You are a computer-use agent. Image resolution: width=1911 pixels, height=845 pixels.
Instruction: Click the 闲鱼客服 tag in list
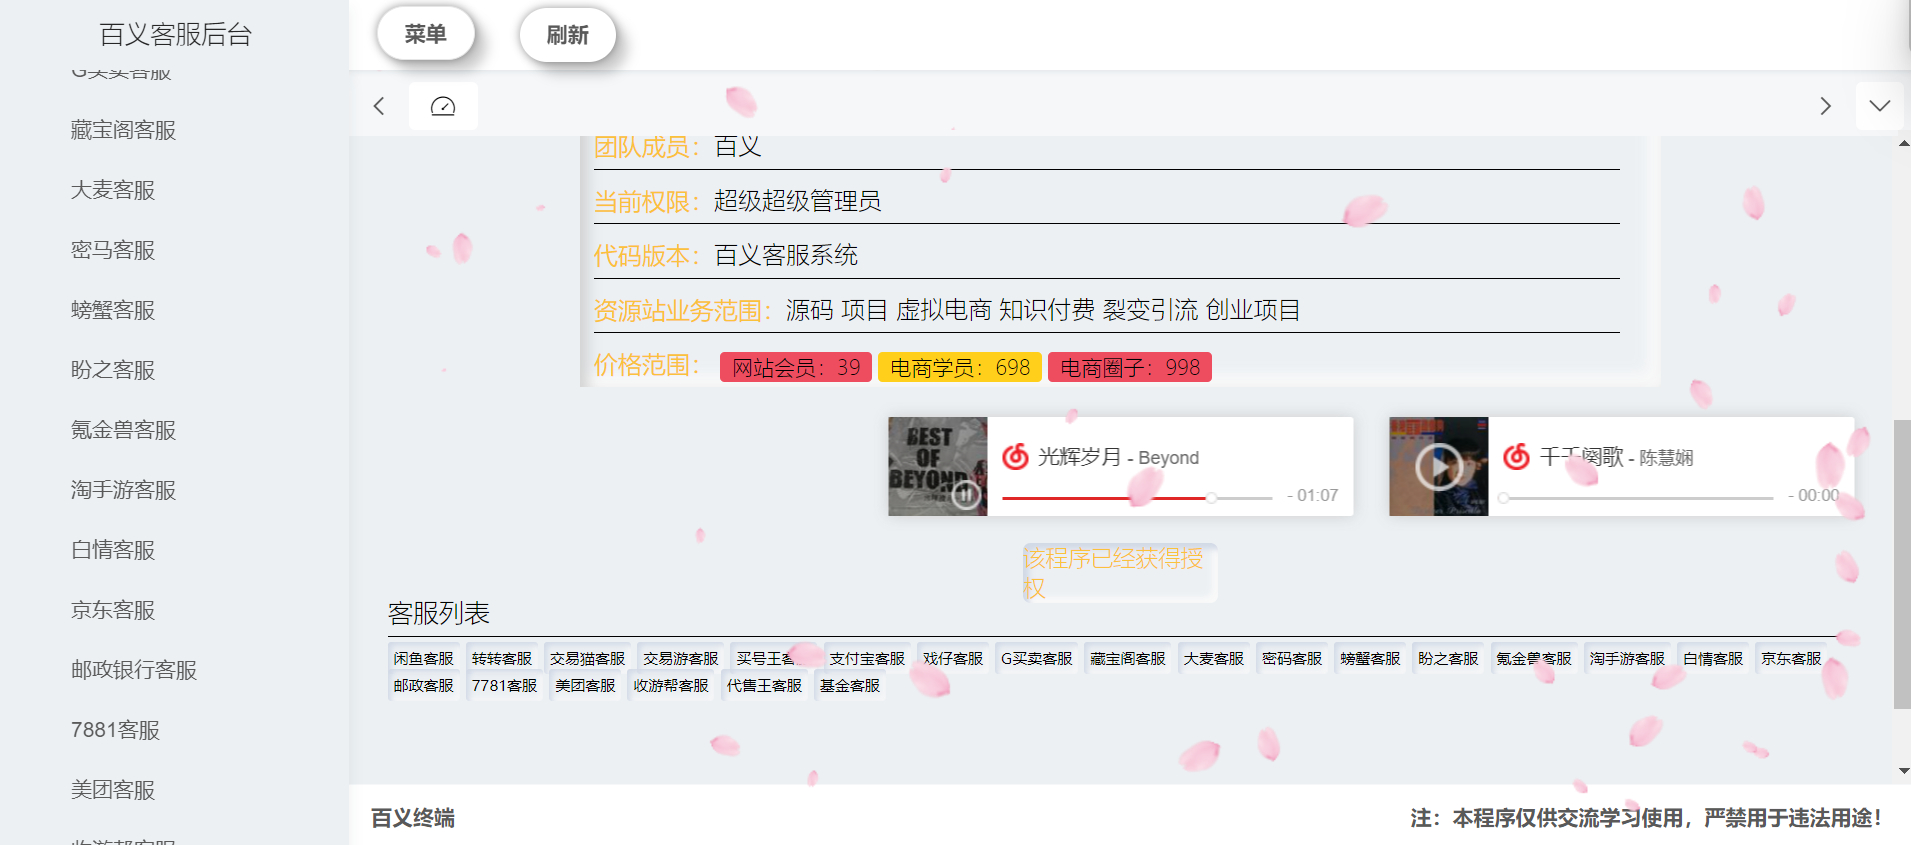[x=423, y=659]
